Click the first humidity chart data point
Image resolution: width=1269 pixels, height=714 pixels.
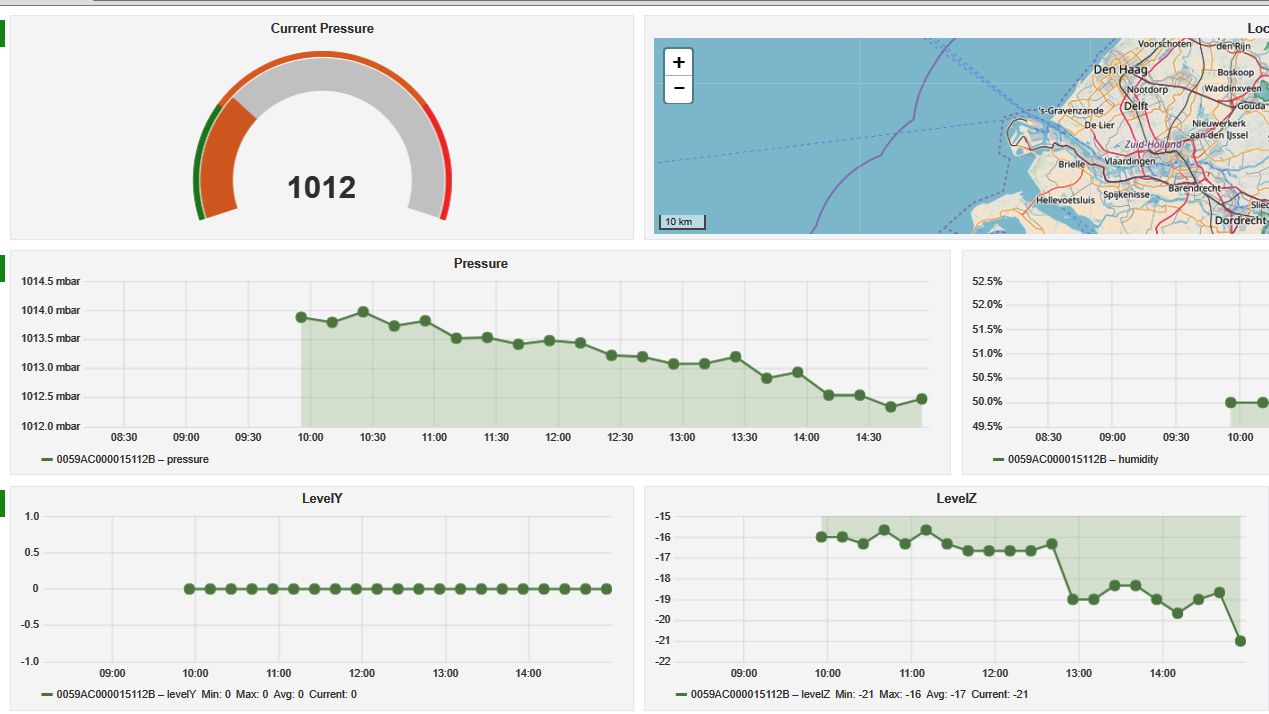coord(1231,403)
